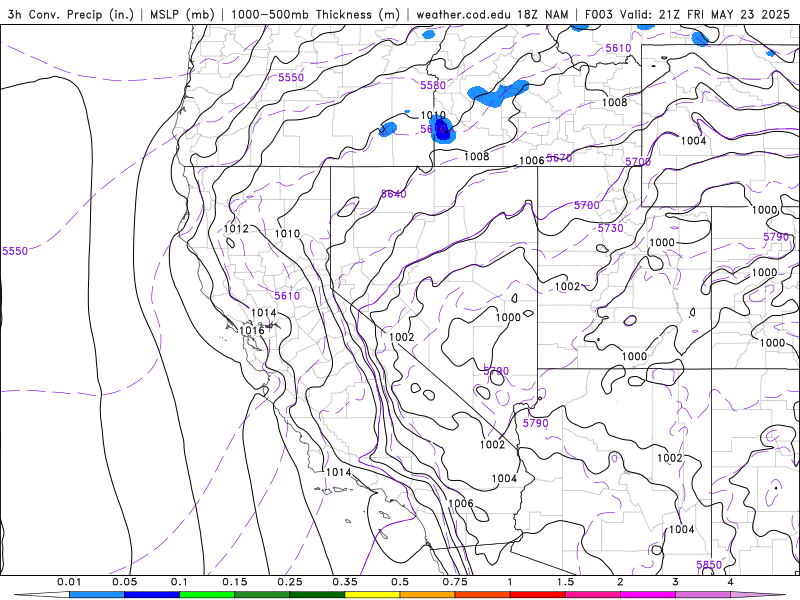Click the 'F003' forecast hour text
The width and height of the screenshot is (800, 600).
(x=599, y=14)
